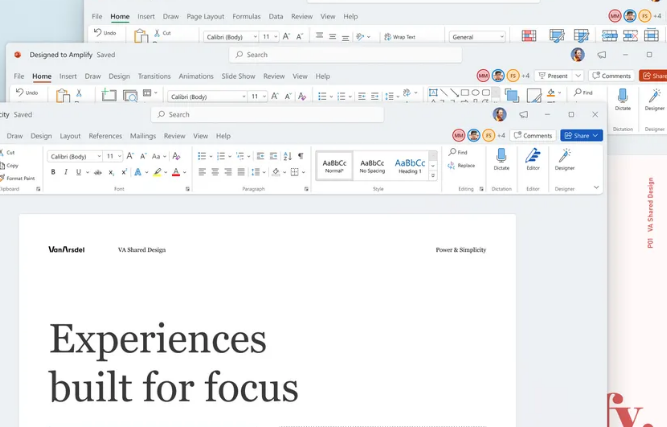Click Replace in Word ribbon
667x427 pixels.
coord(462,165)
